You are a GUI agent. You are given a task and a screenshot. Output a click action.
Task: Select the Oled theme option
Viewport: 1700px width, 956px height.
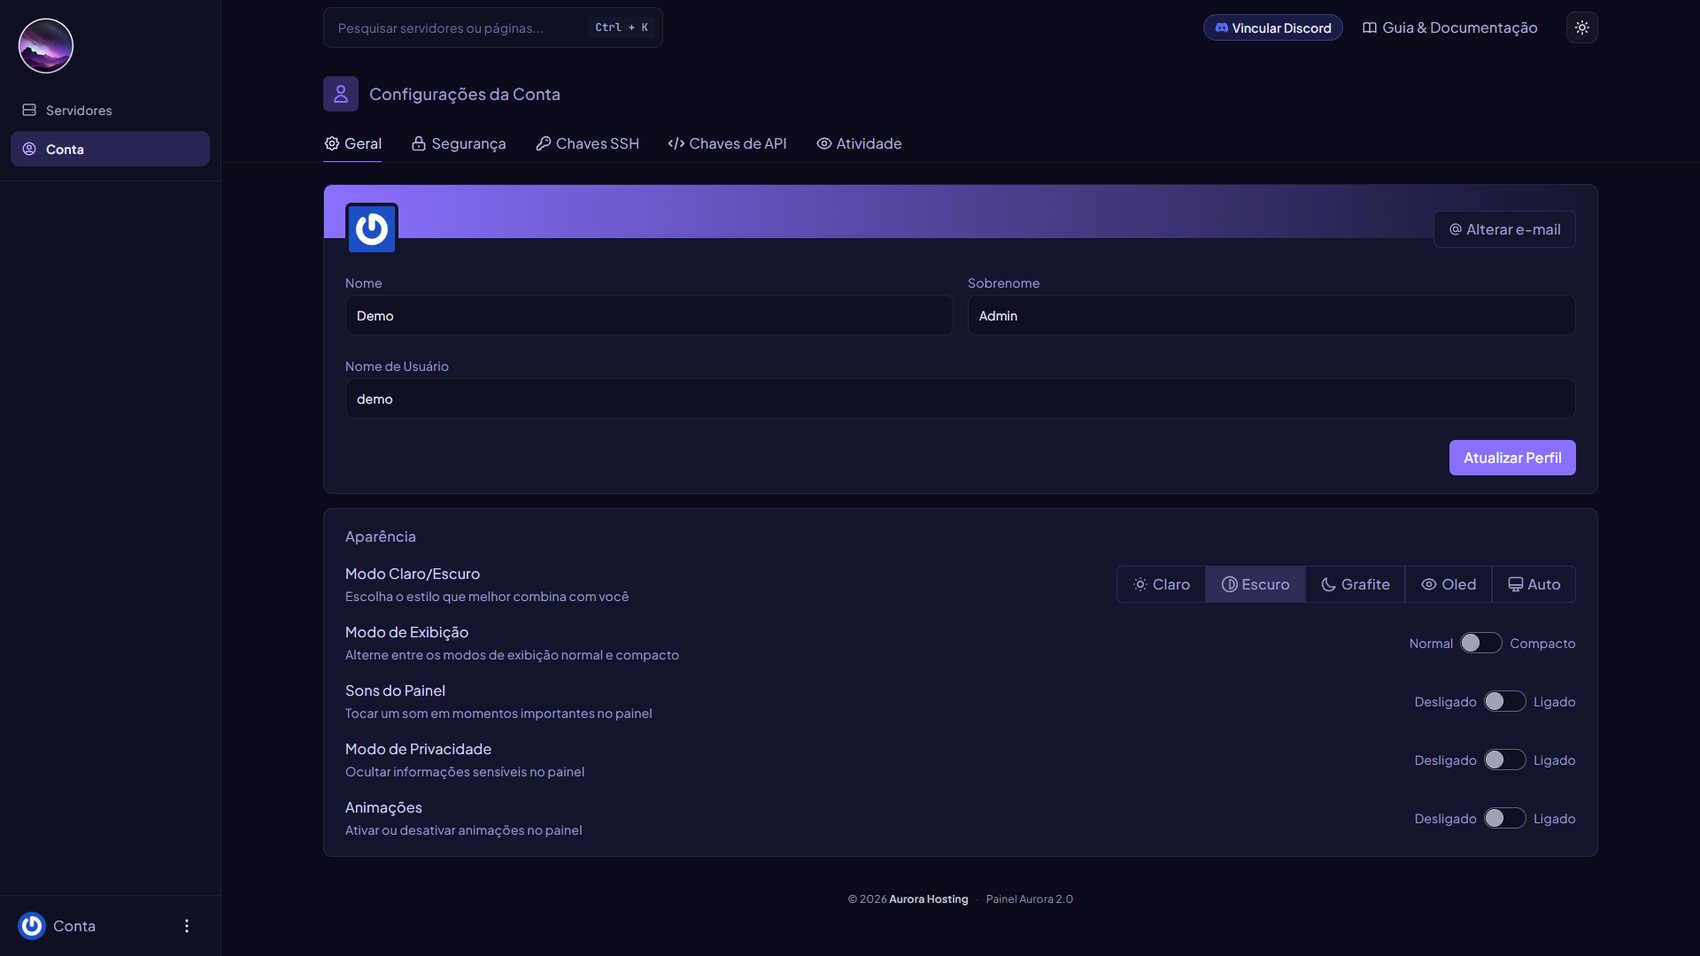(x=1448, y=584)
